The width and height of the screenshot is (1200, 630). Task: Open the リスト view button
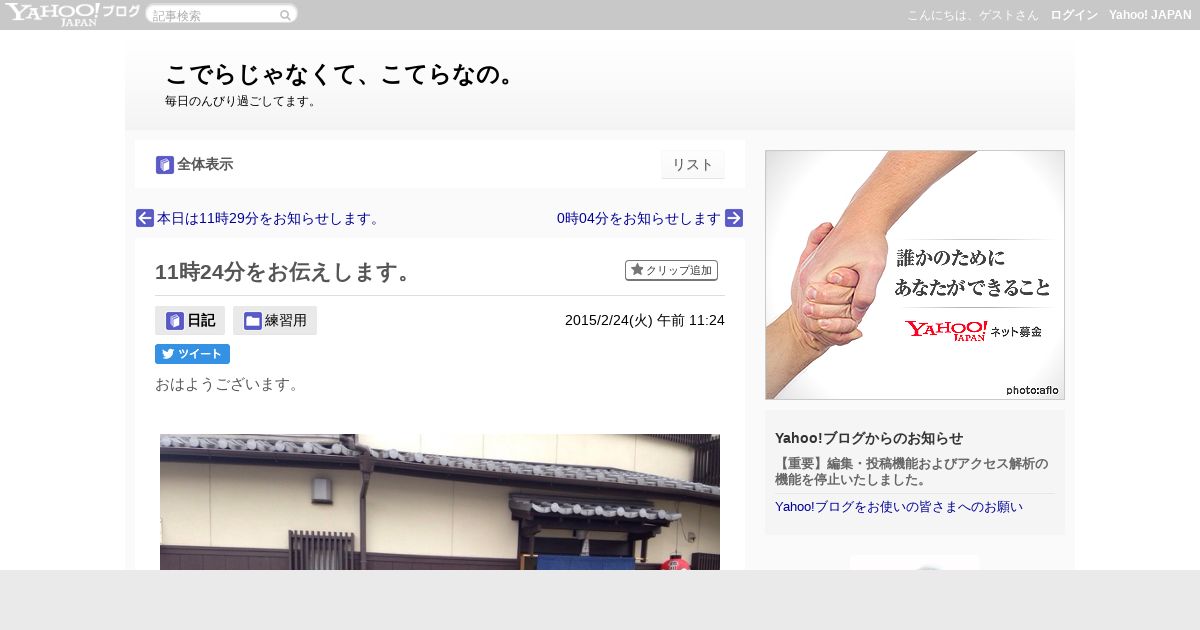pos(692,165)
